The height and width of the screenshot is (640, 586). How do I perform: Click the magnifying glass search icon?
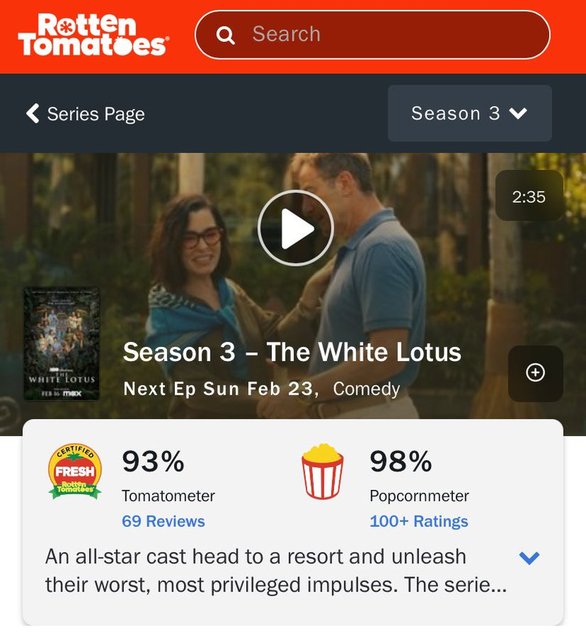(225, 35)
